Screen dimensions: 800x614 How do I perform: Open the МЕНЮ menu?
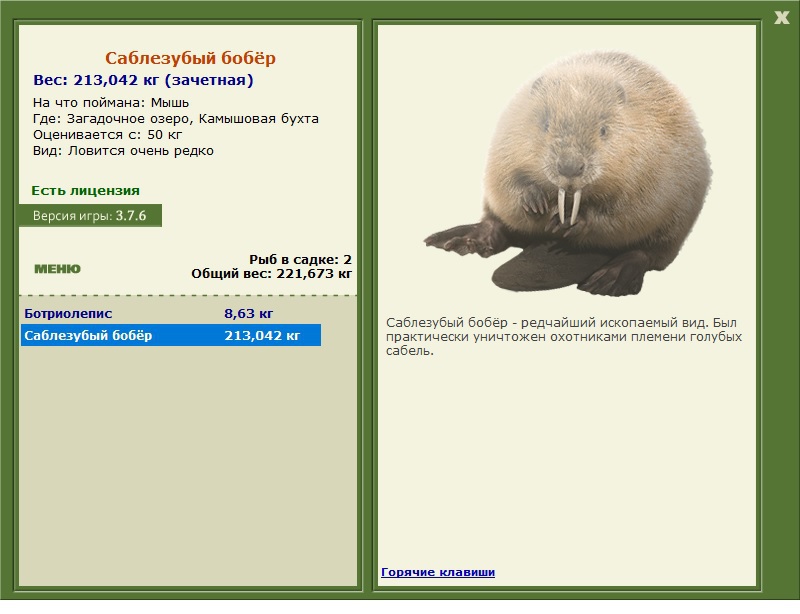pyautogui.click(x=57, y=269)
